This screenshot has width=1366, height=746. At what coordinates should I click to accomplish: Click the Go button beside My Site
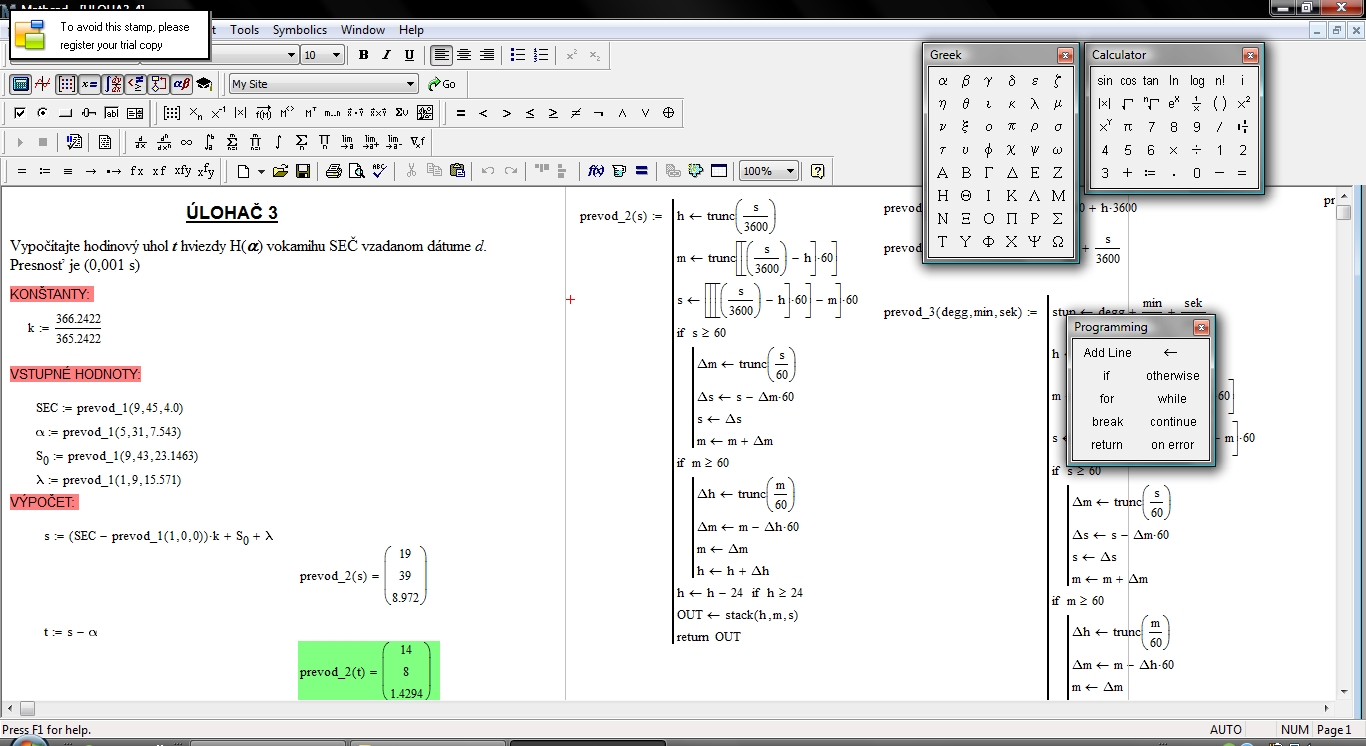click(x=441, y=84)
